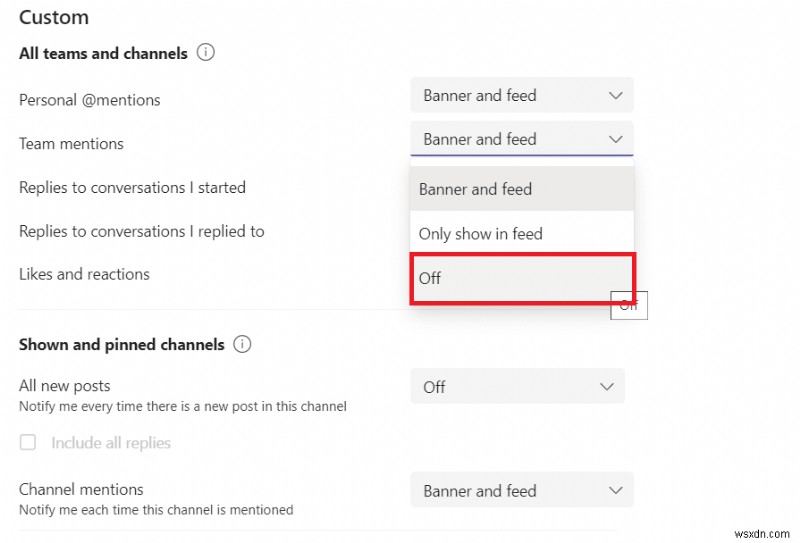Image resolution: width=800 pixels, height=543 pixels.
Task: Click the Shown and pinned channels heading
Action: point(121,345)
